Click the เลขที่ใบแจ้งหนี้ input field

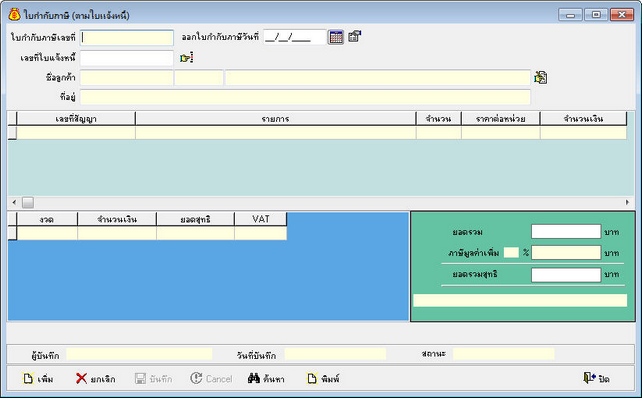click(127, 58)
